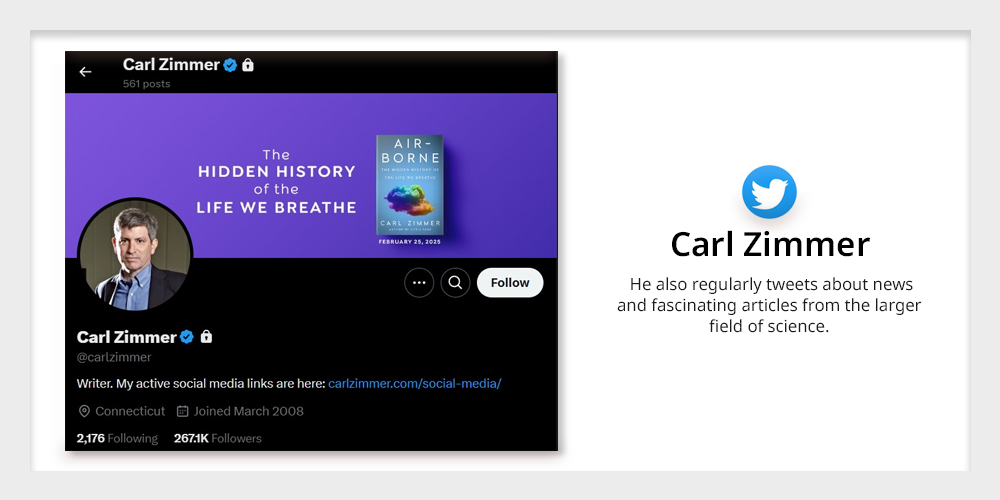Image resolution: width=1000 pixels, height=500 pixels.
Task: Click the blue verified badge beside the bio name
Action: pos(186,337)
